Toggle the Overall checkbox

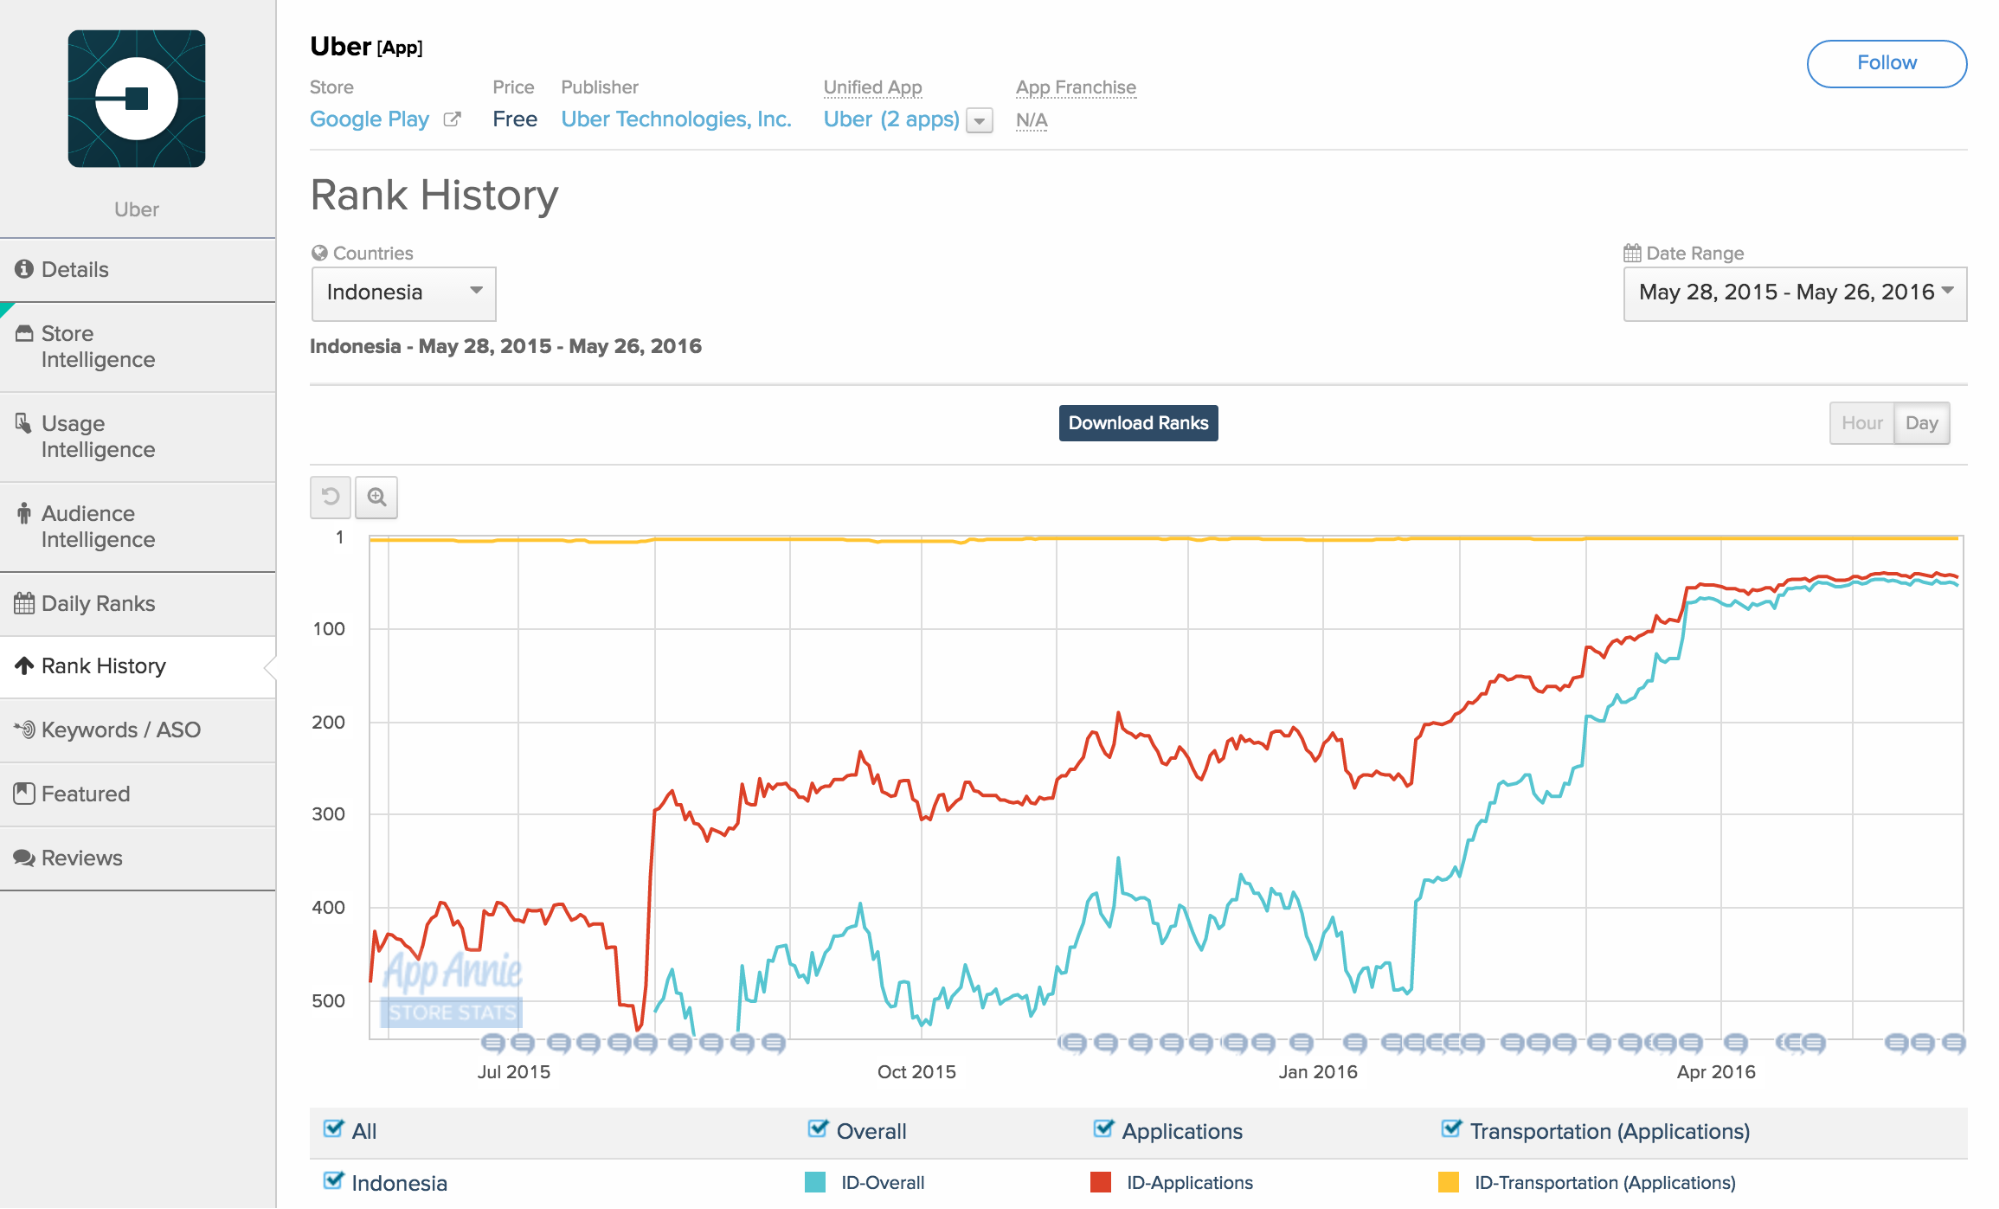(818, 1129)
